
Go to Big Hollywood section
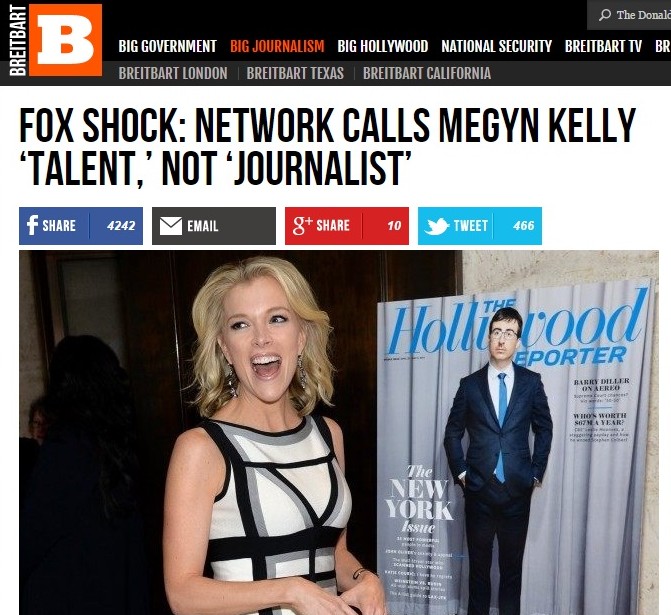coord(383,46)
